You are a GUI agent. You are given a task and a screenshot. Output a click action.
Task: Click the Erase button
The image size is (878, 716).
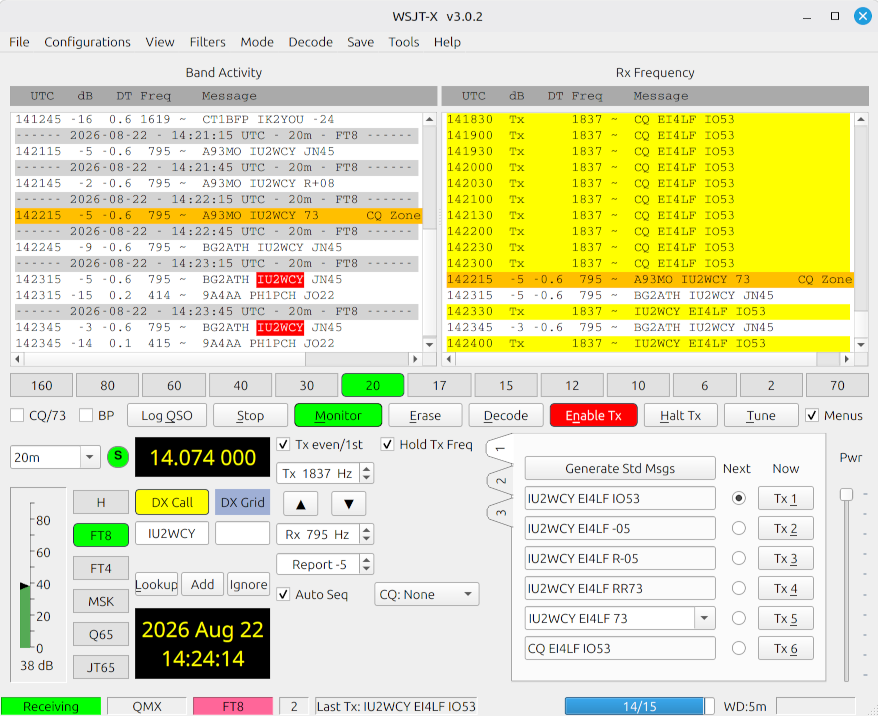pos(425,415)
